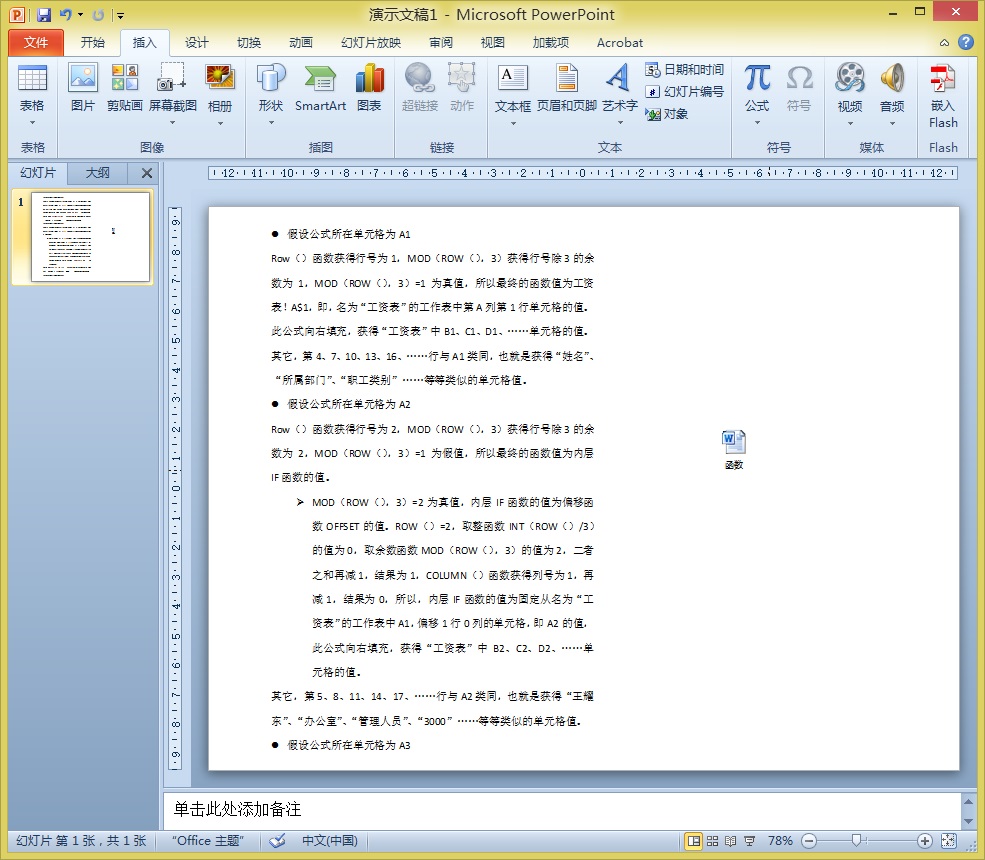Insert a picture from file
985x860 pixels.
pos(82,92)
